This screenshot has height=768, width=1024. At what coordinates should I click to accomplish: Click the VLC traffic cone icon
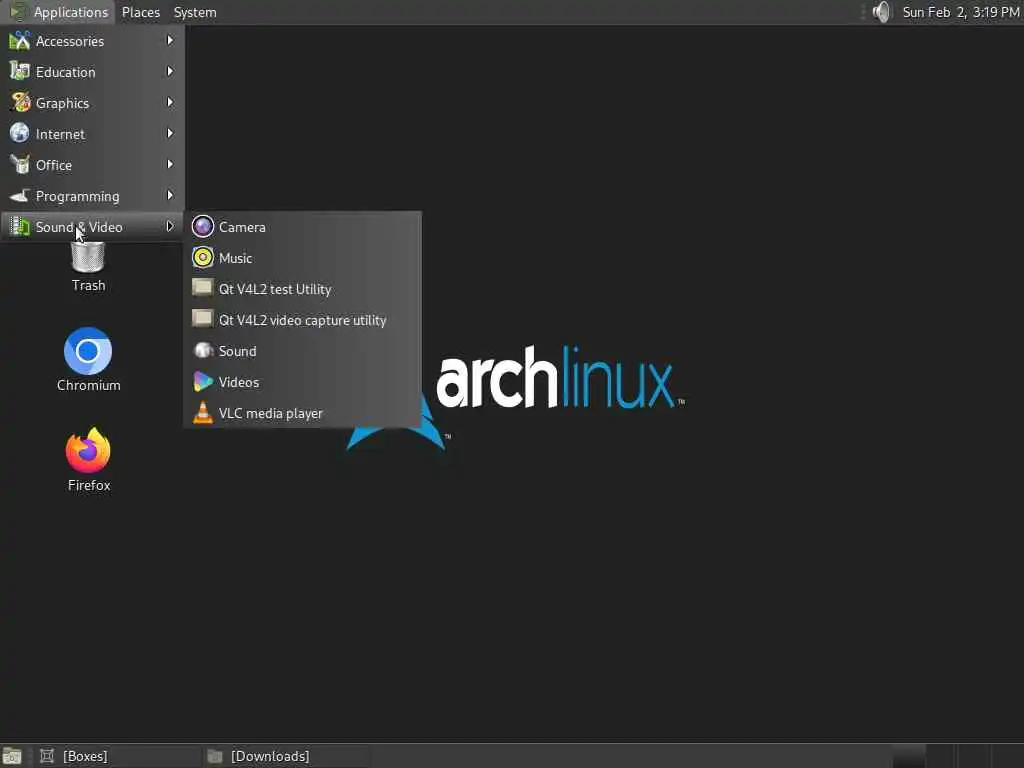(202, 413)
